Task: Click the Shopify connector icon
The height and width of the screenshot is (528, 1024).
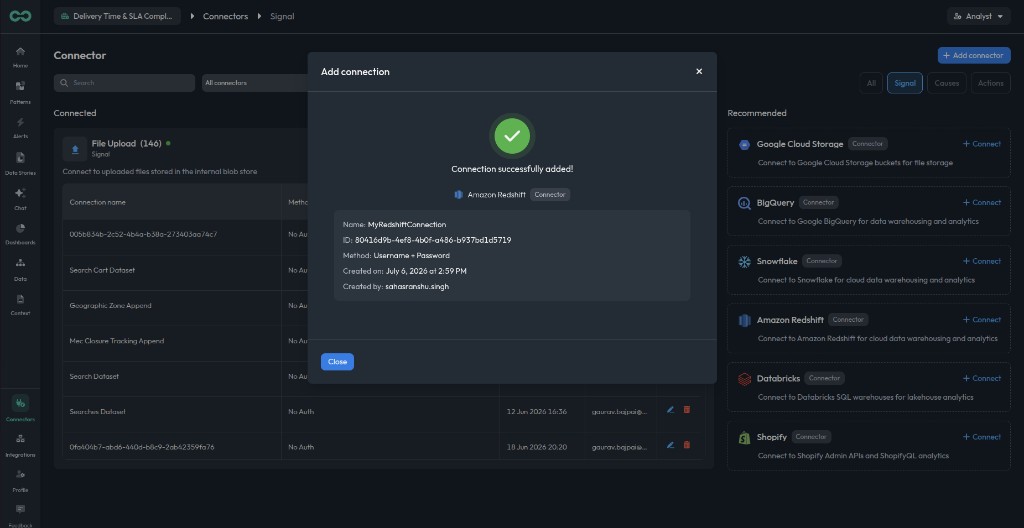Action: pyautogui.click(x=744, y=437)
